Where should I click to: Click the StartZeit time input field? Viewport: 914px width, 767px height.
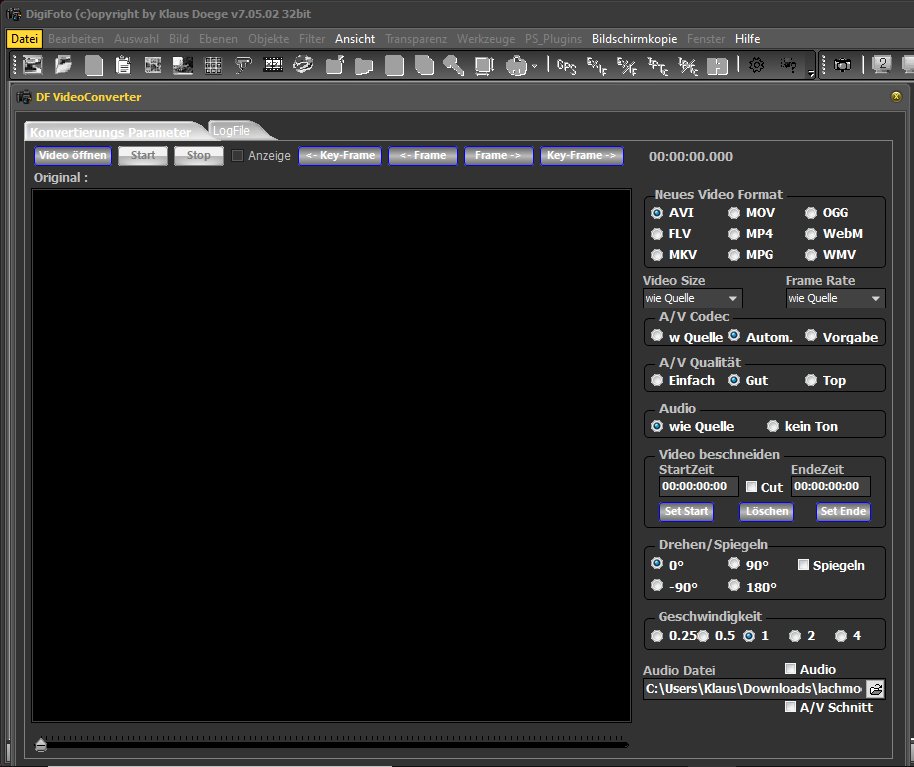(x=698, y=487)
